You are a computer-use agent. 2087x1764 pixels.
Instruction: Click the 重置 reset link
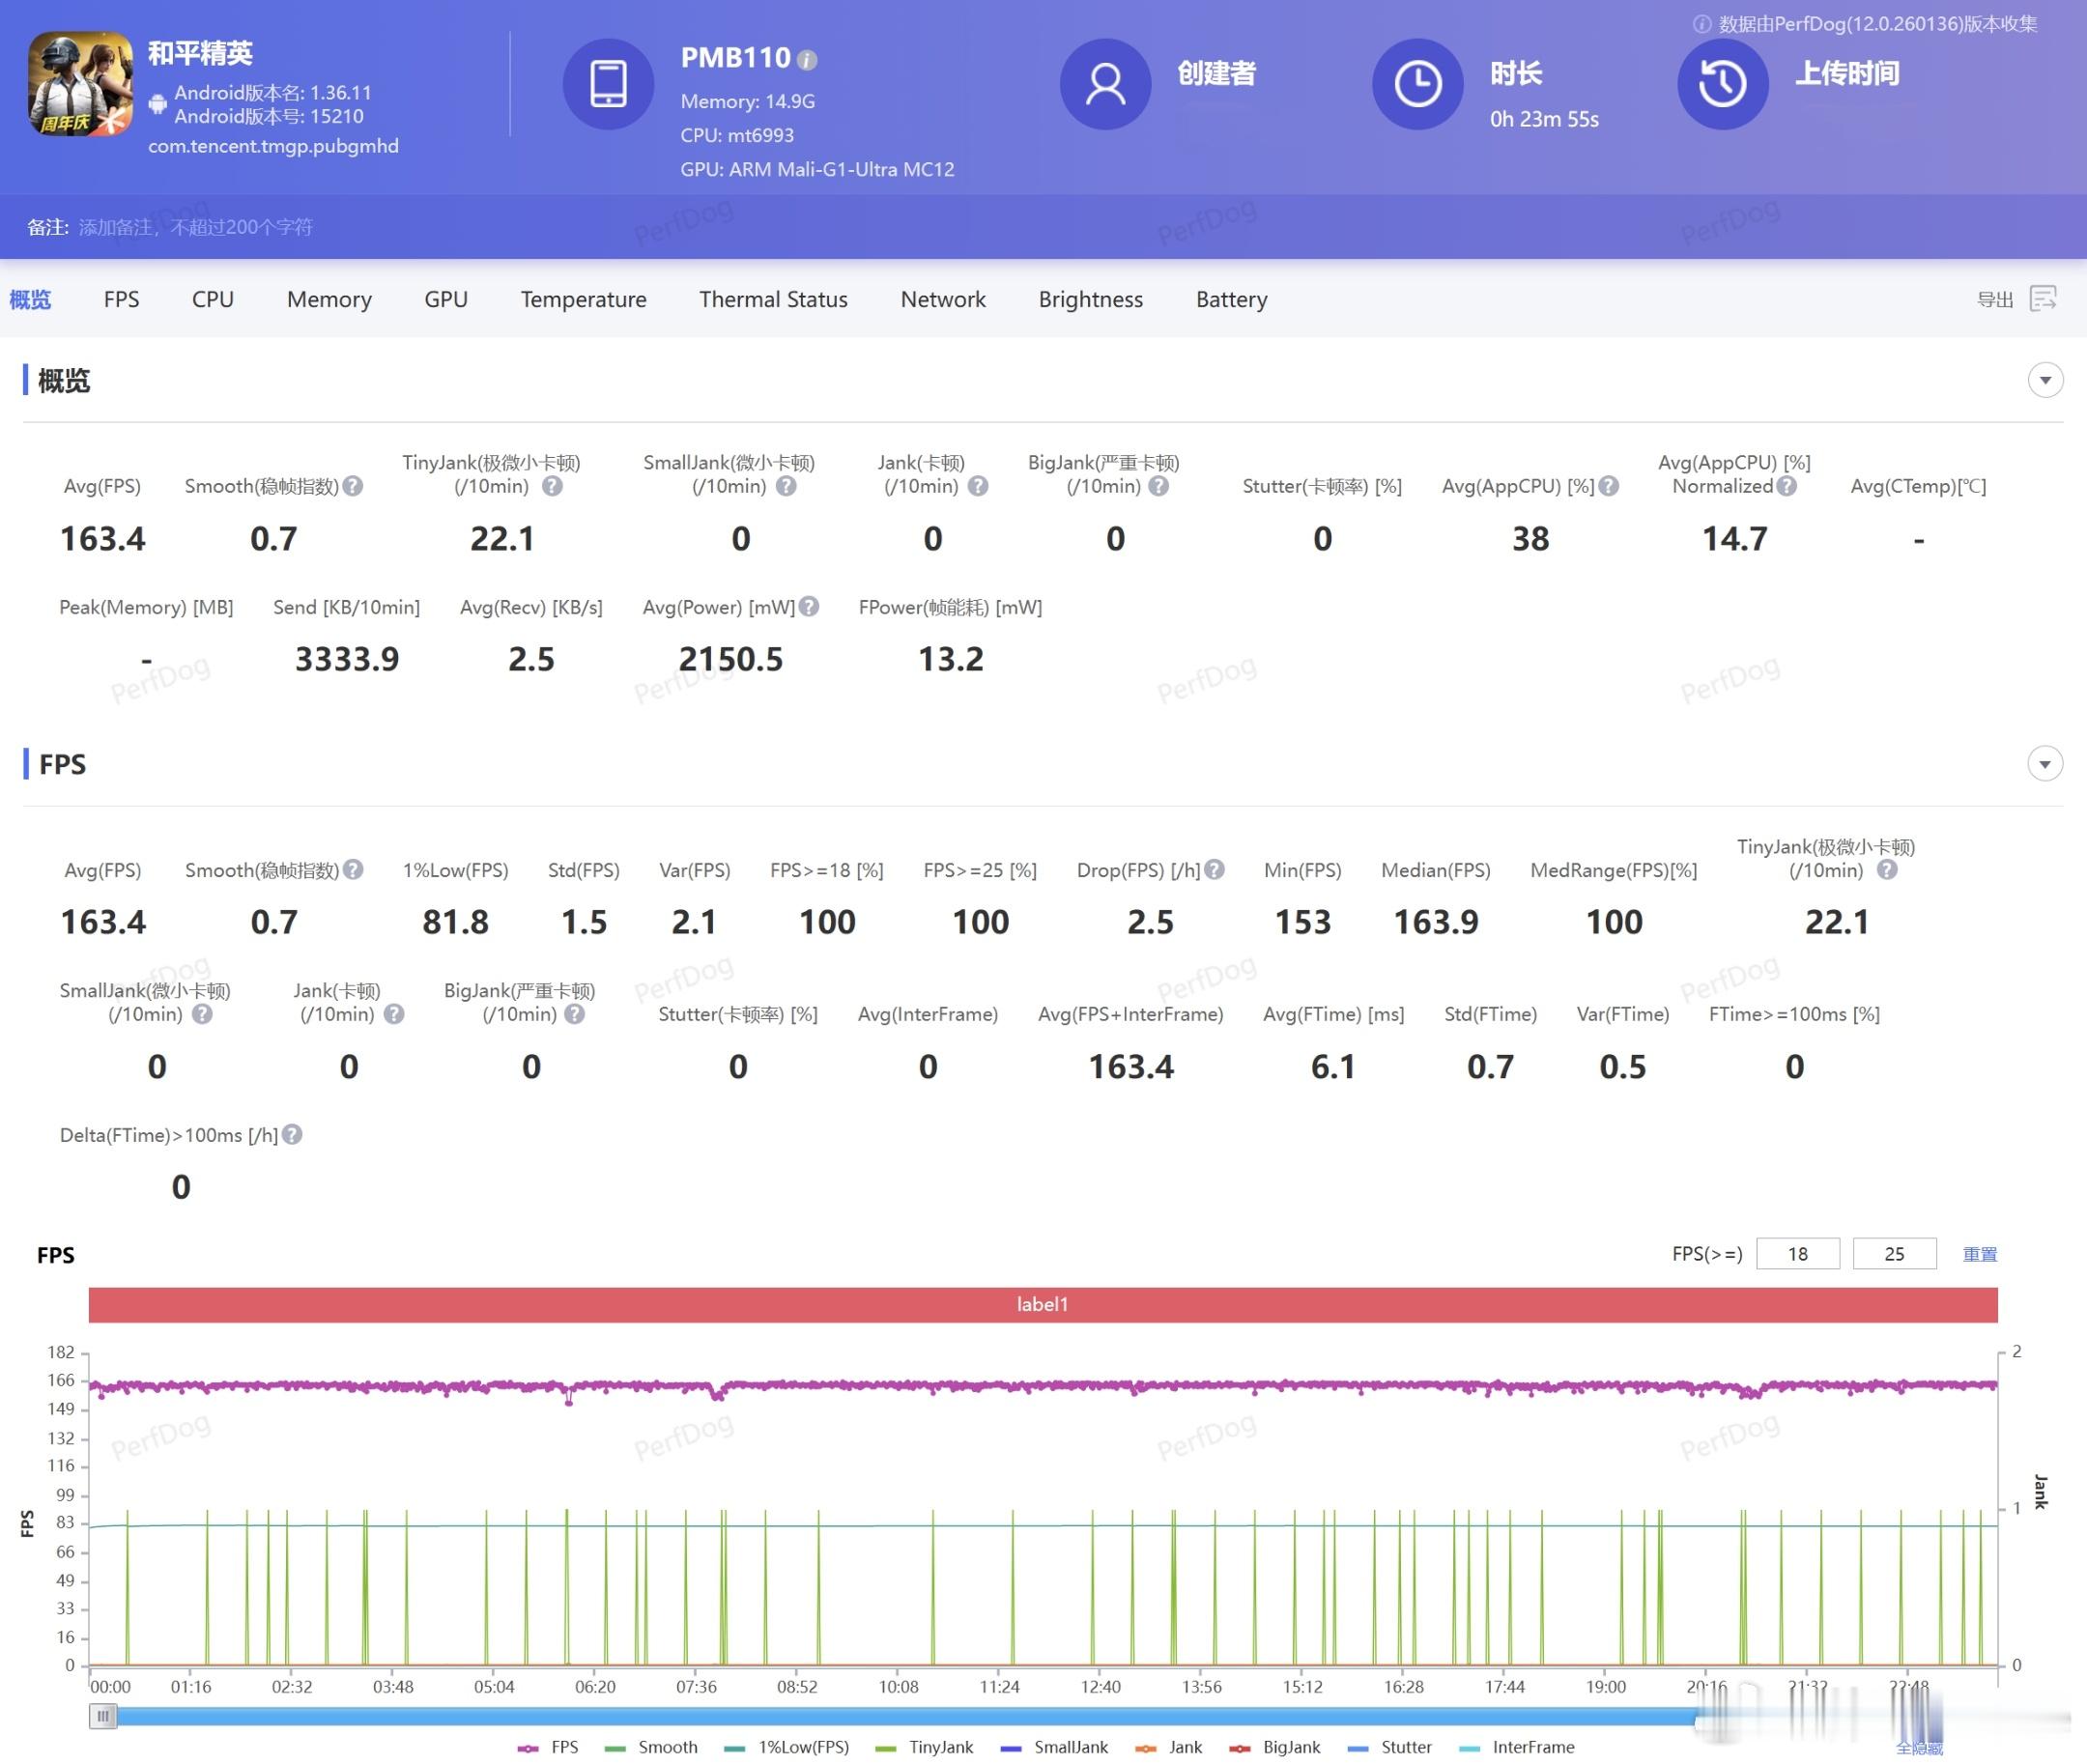1979,1254
